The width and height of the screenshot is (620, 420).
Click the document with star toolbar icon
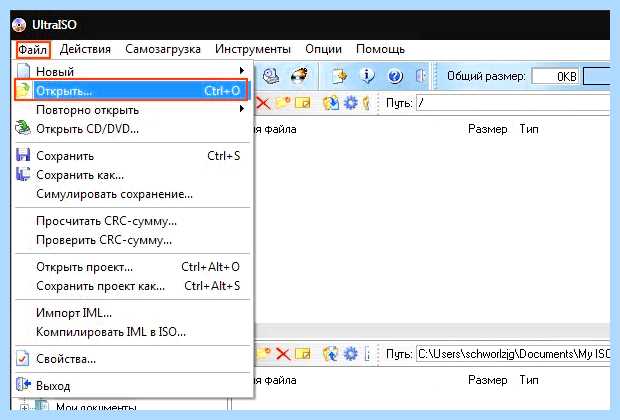pyautogui.click(x=339, y=76)
